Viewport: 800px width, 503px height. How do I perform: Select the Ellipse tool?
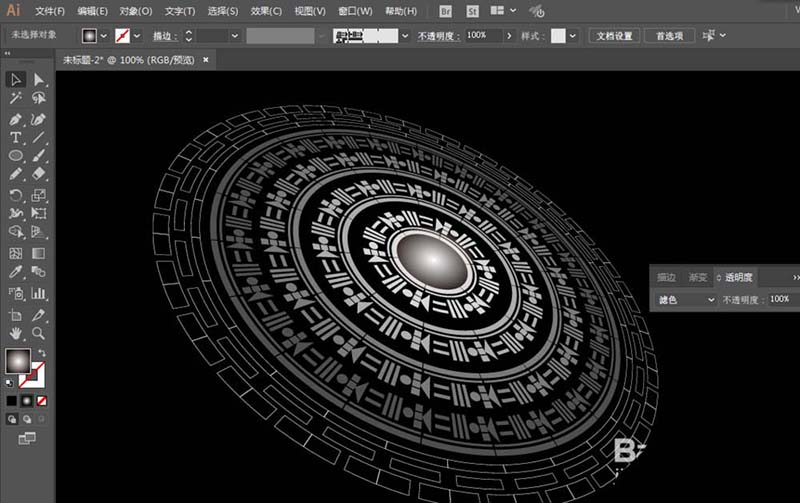click(x=16, y=156)
